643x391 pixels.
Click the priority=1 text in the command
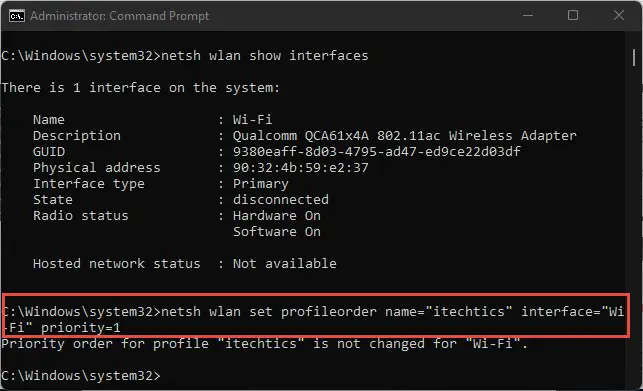point(80,327)
